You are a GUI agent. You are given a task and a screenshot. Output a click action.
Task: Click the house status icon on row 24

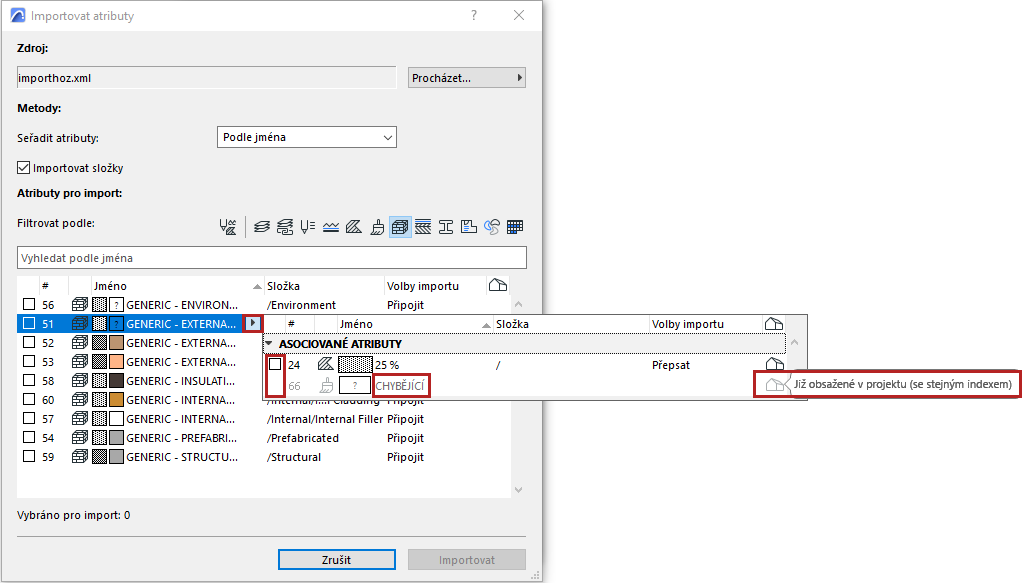774,364
